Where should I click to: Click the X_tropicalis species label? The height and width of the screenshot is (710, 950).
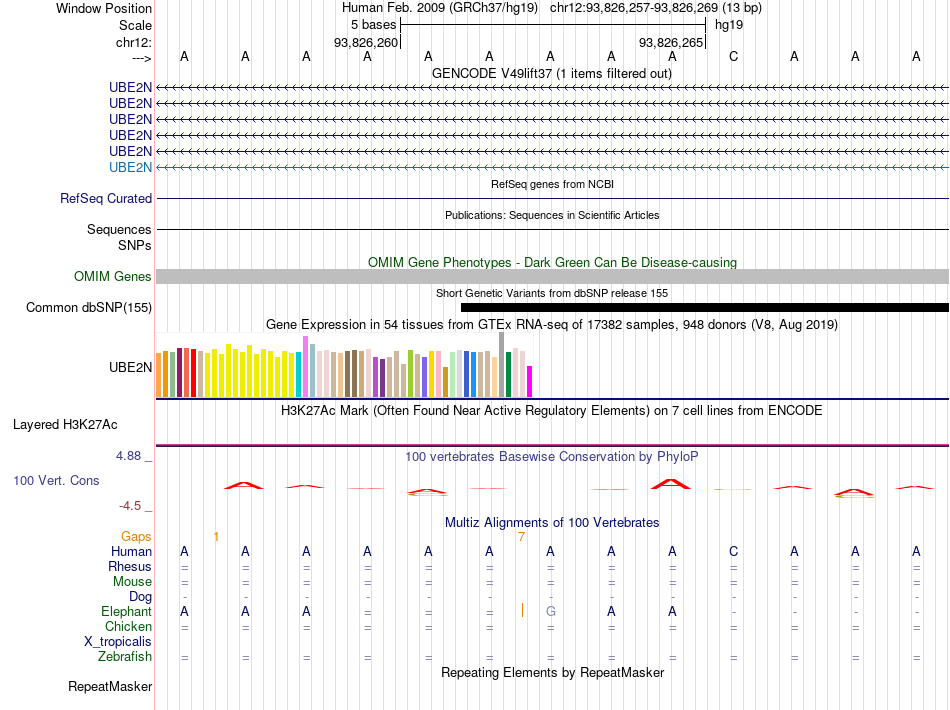(118, 642)
